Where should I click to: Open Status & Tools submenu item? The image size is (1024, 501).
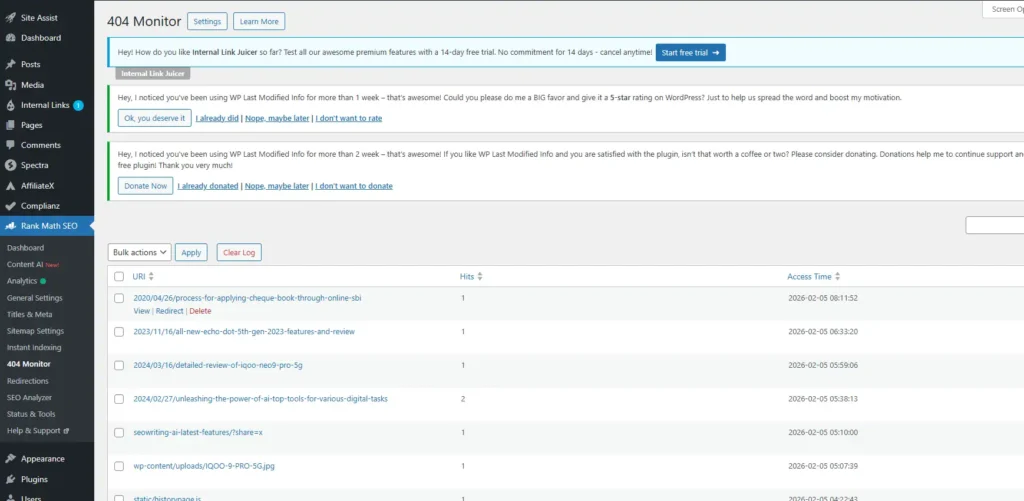31,414
